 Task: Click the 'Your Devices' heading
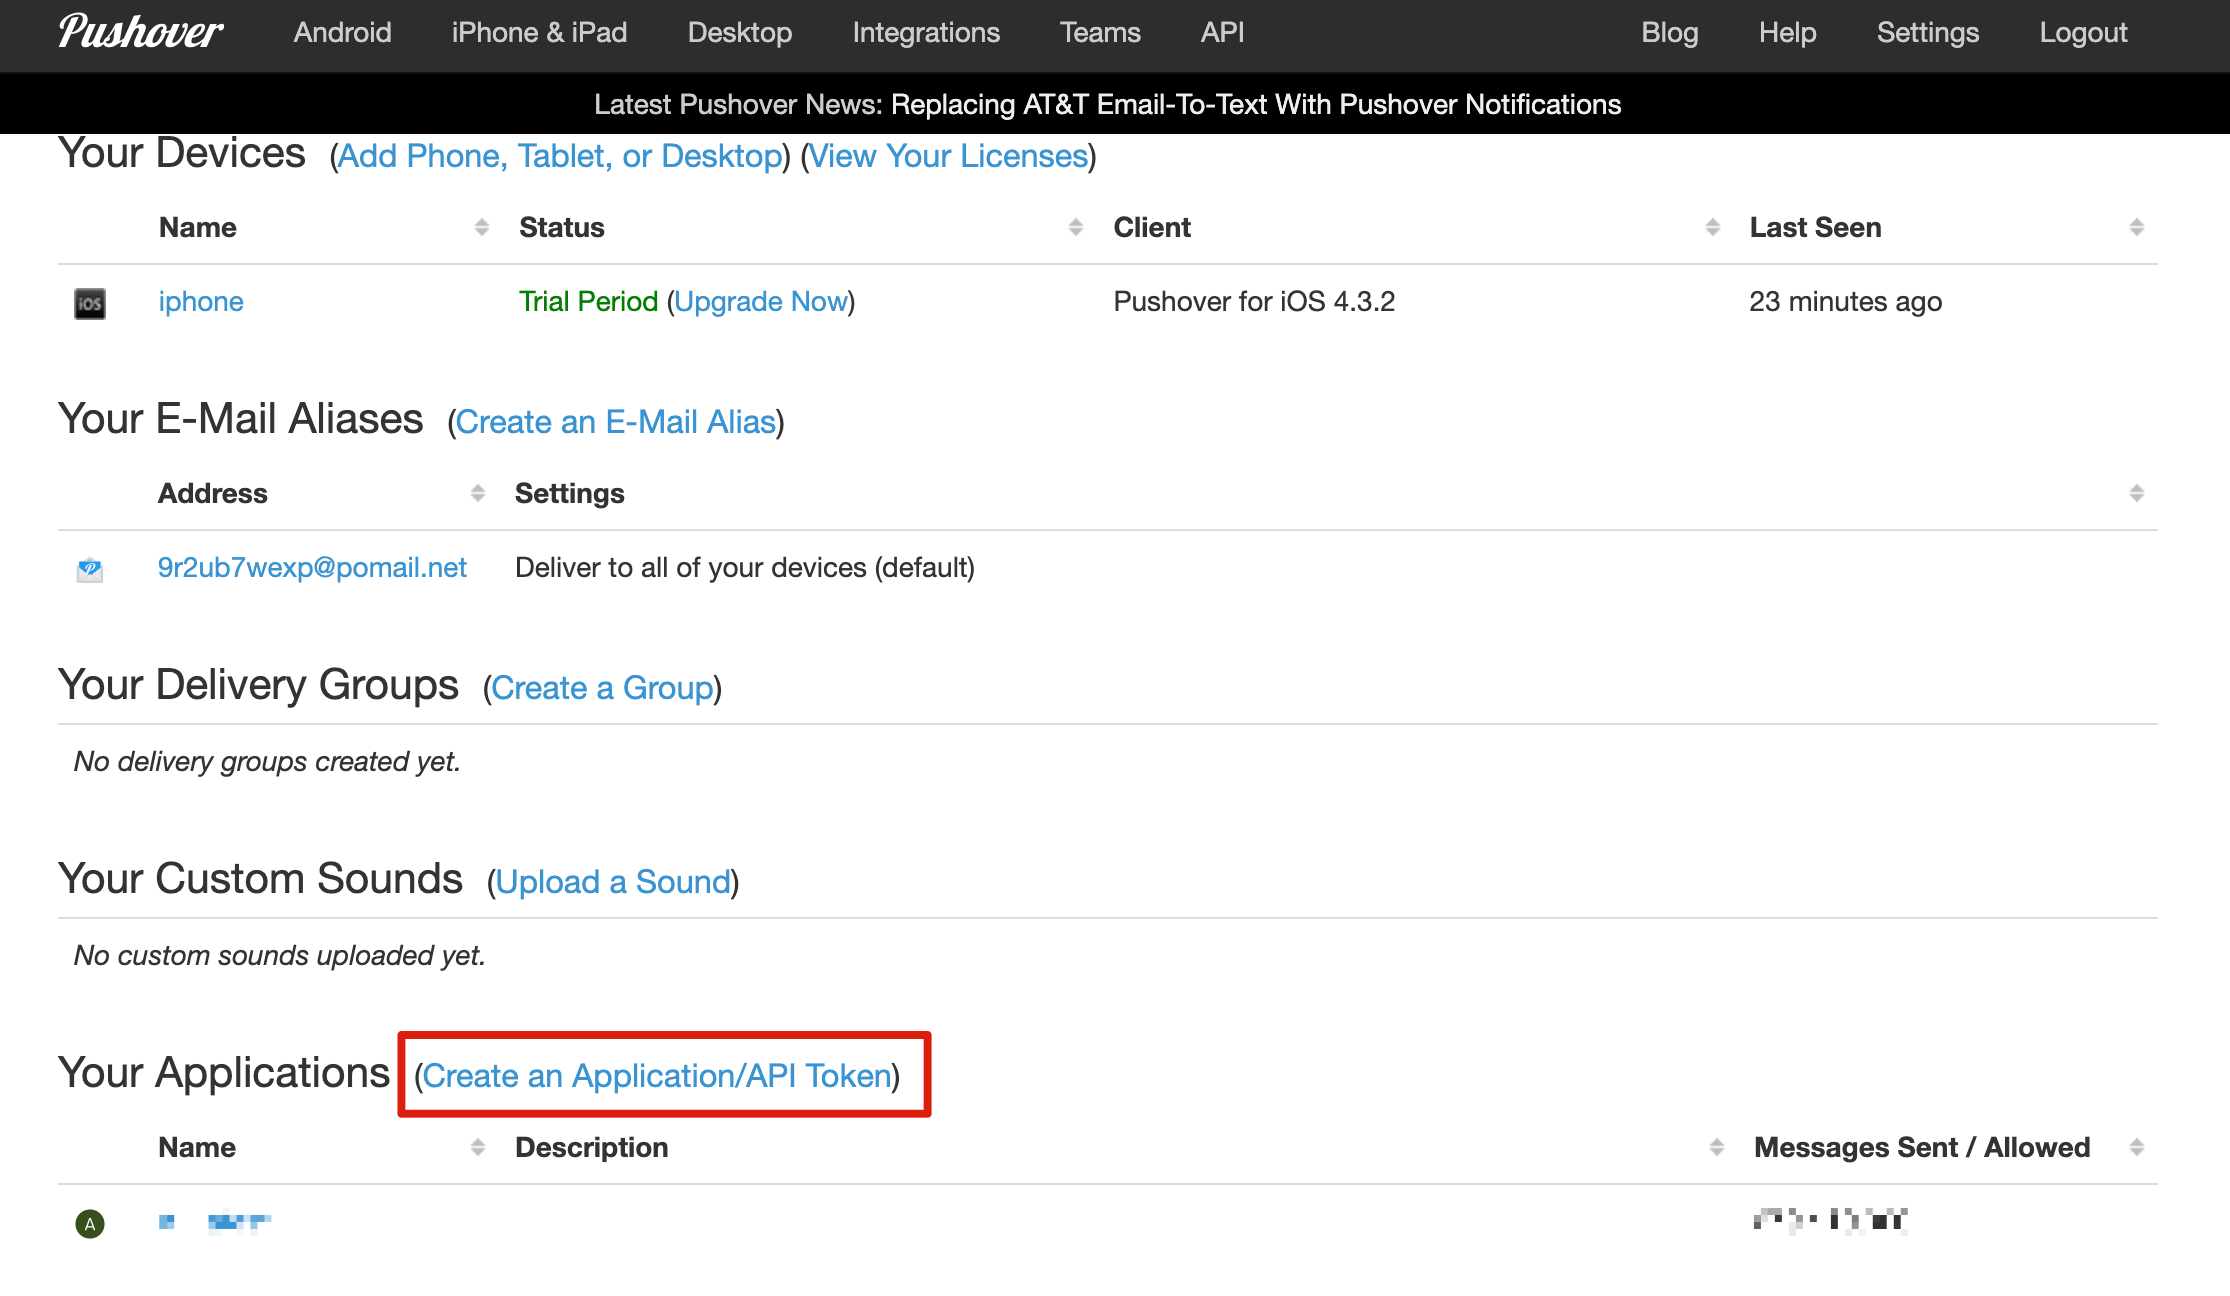click(182, 153)
